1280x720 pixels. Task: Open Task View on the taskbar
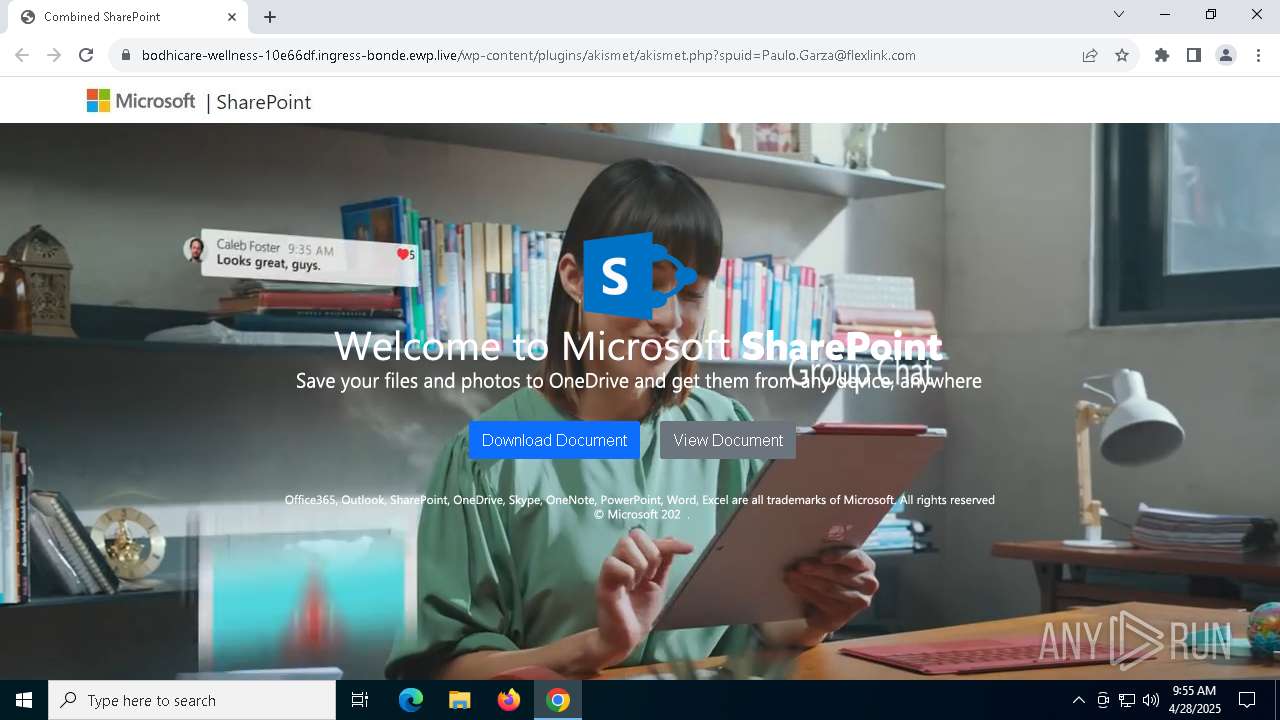360,700
